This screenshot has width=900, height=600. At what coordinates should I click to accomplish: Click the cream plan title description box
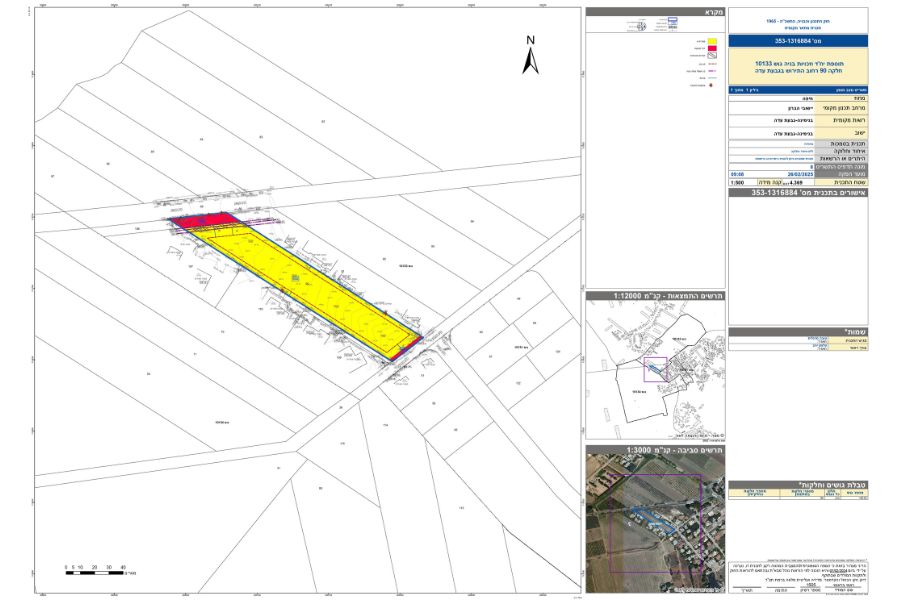798,67
